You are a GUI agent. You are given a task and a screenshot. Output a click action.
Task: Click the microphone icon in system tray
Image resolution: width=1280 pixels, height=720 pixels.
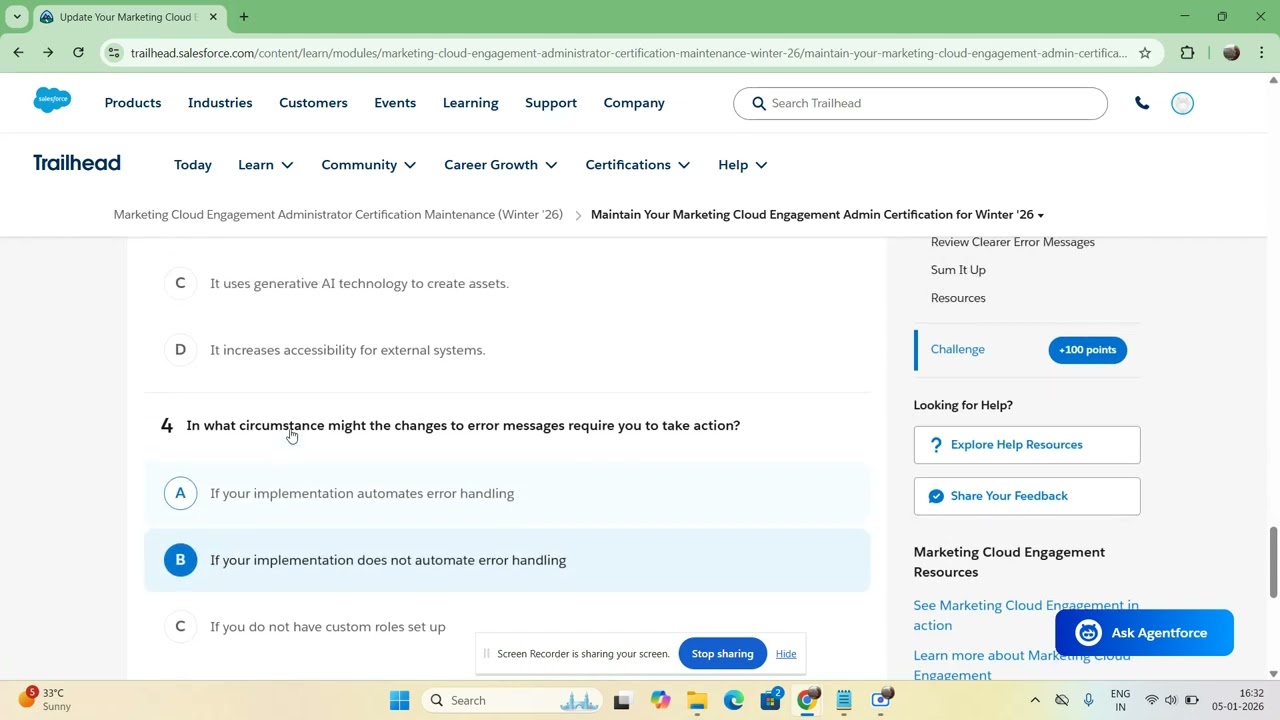point(1089,700)
